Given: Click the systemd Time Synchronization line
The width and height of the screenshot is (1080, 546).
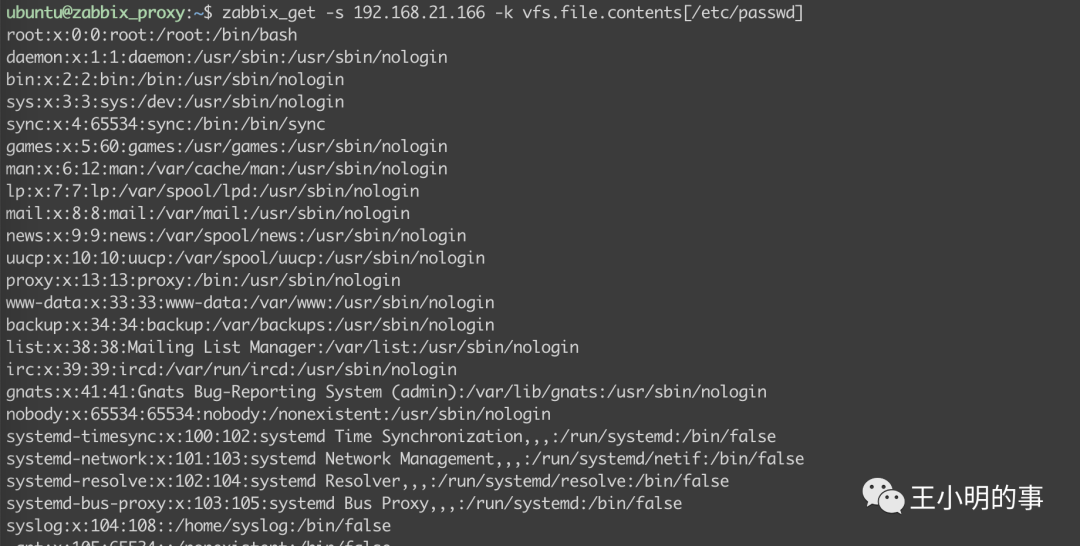Looking at the screenshot, I should tap(391, 437).
